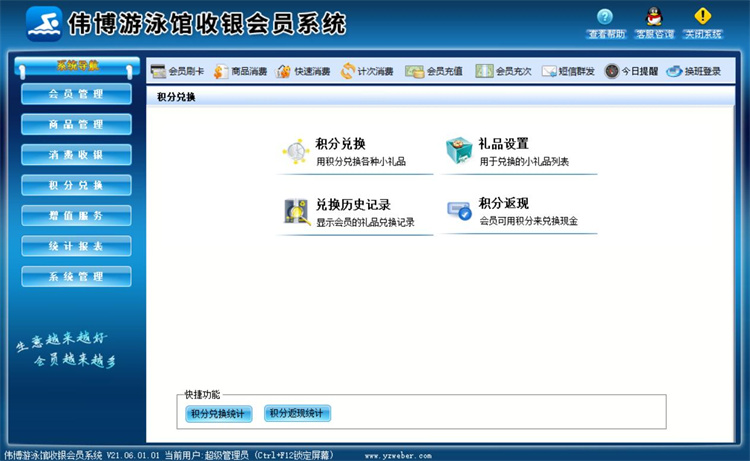
Task: Open 统计报表 in the sidebar
Action: [76, 246]
